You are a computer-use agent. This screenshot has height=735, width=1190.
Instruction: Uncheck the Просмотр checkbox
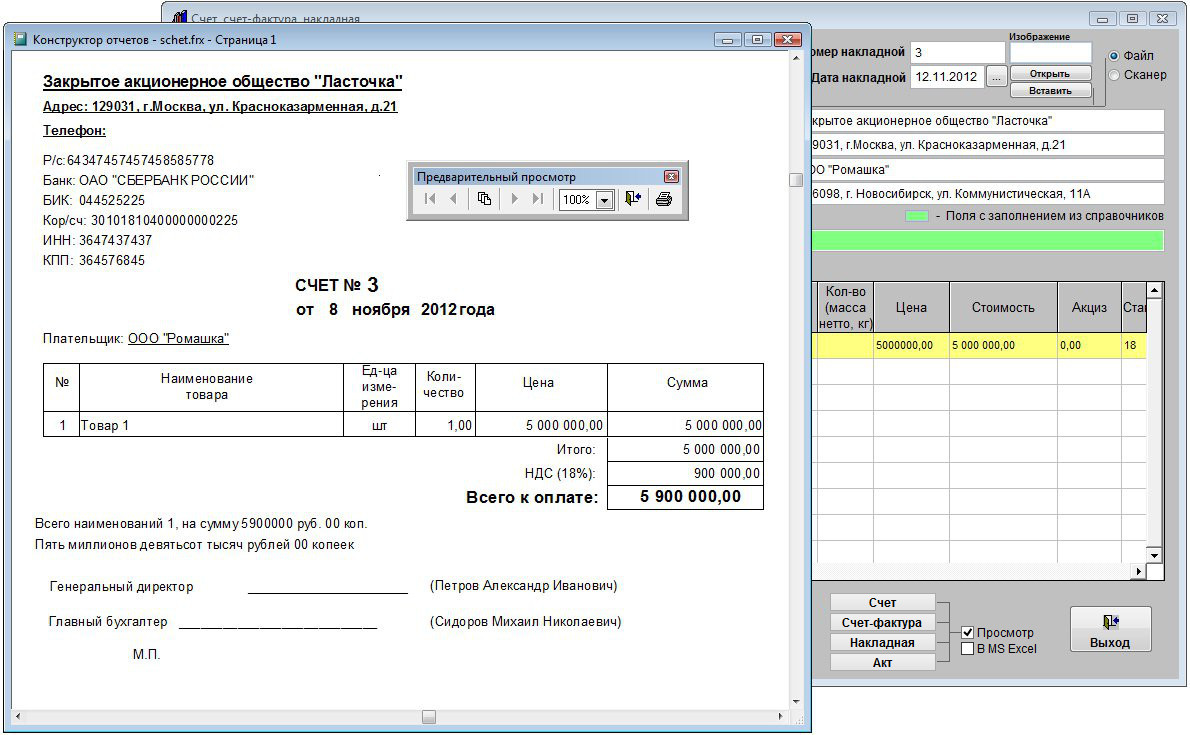(967, 632)
